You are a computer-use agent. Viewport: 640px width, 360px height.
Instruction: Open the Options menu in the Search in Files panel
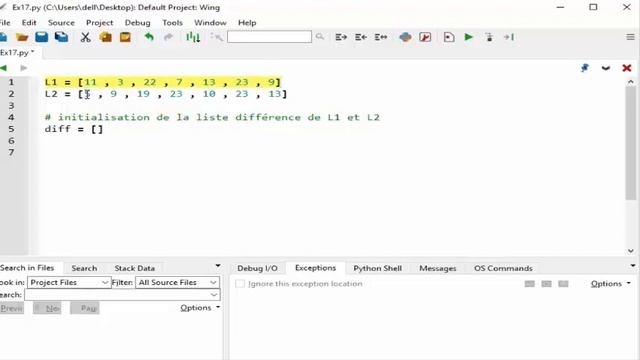click(200, 308)
